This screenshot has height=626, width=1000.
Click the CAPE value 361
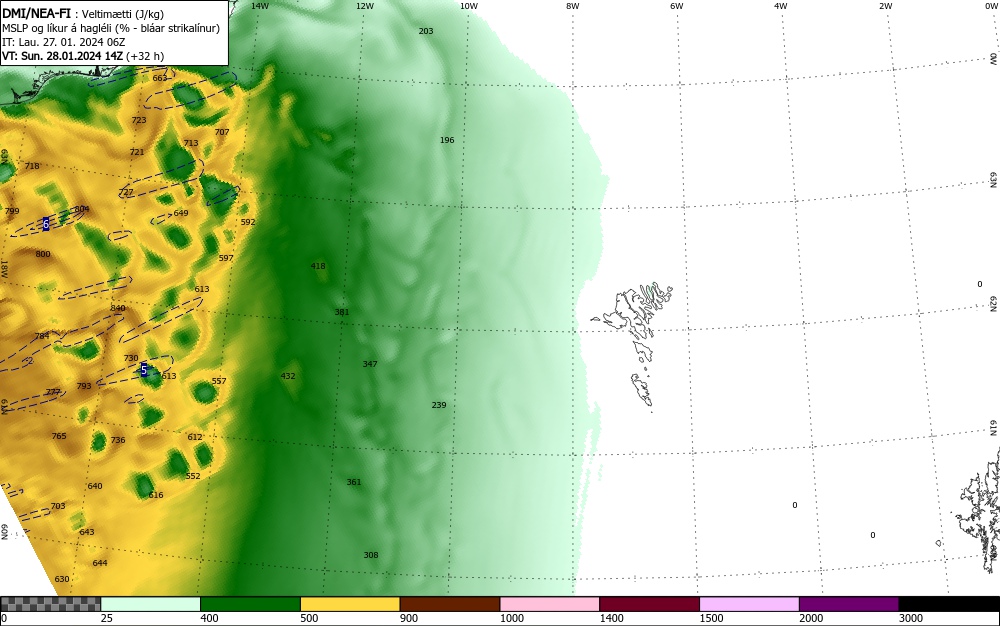point(354,482)
